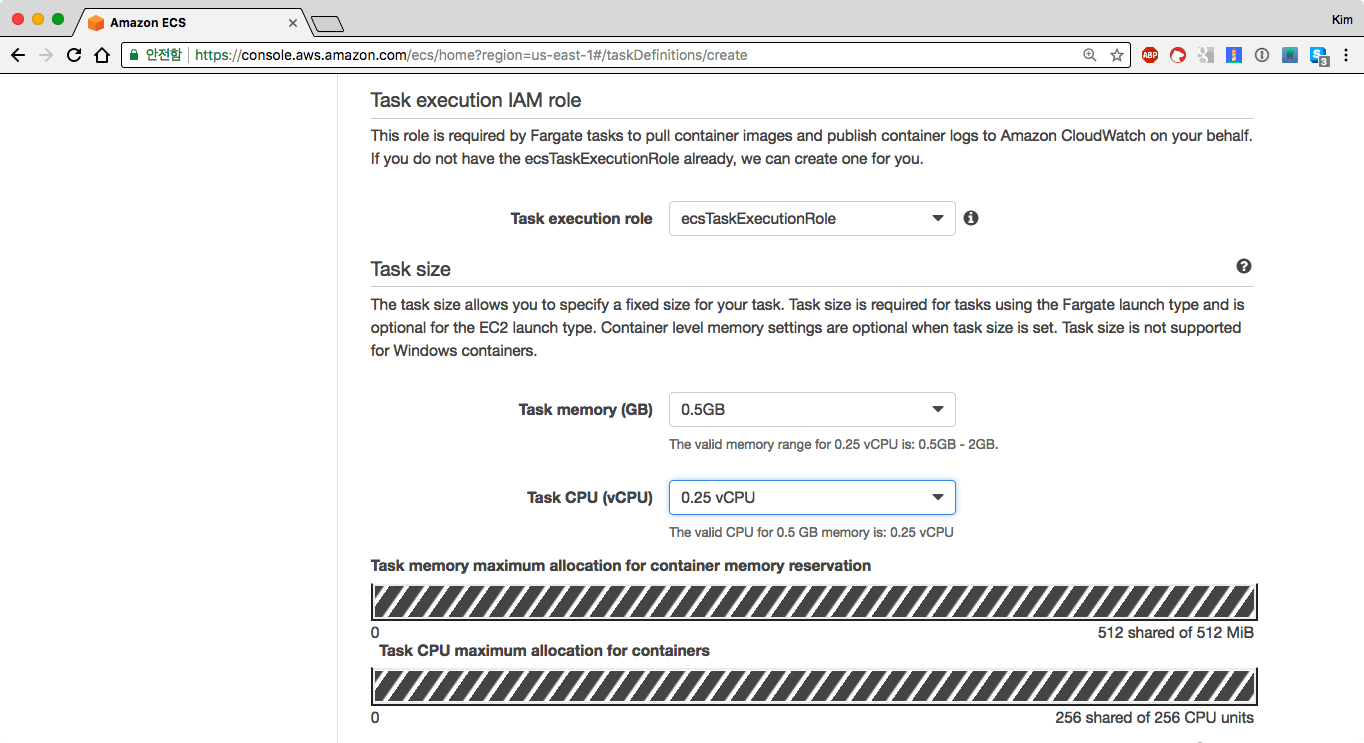Open the Task CPU (vCPU) dropdown
1364x743 pixels.
(x=811, y=497)
